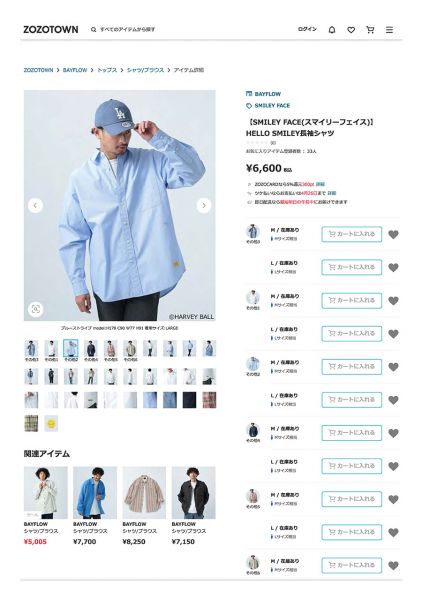Open the shopping cart icon in the header
422x600 pixels.
(370, 29)
